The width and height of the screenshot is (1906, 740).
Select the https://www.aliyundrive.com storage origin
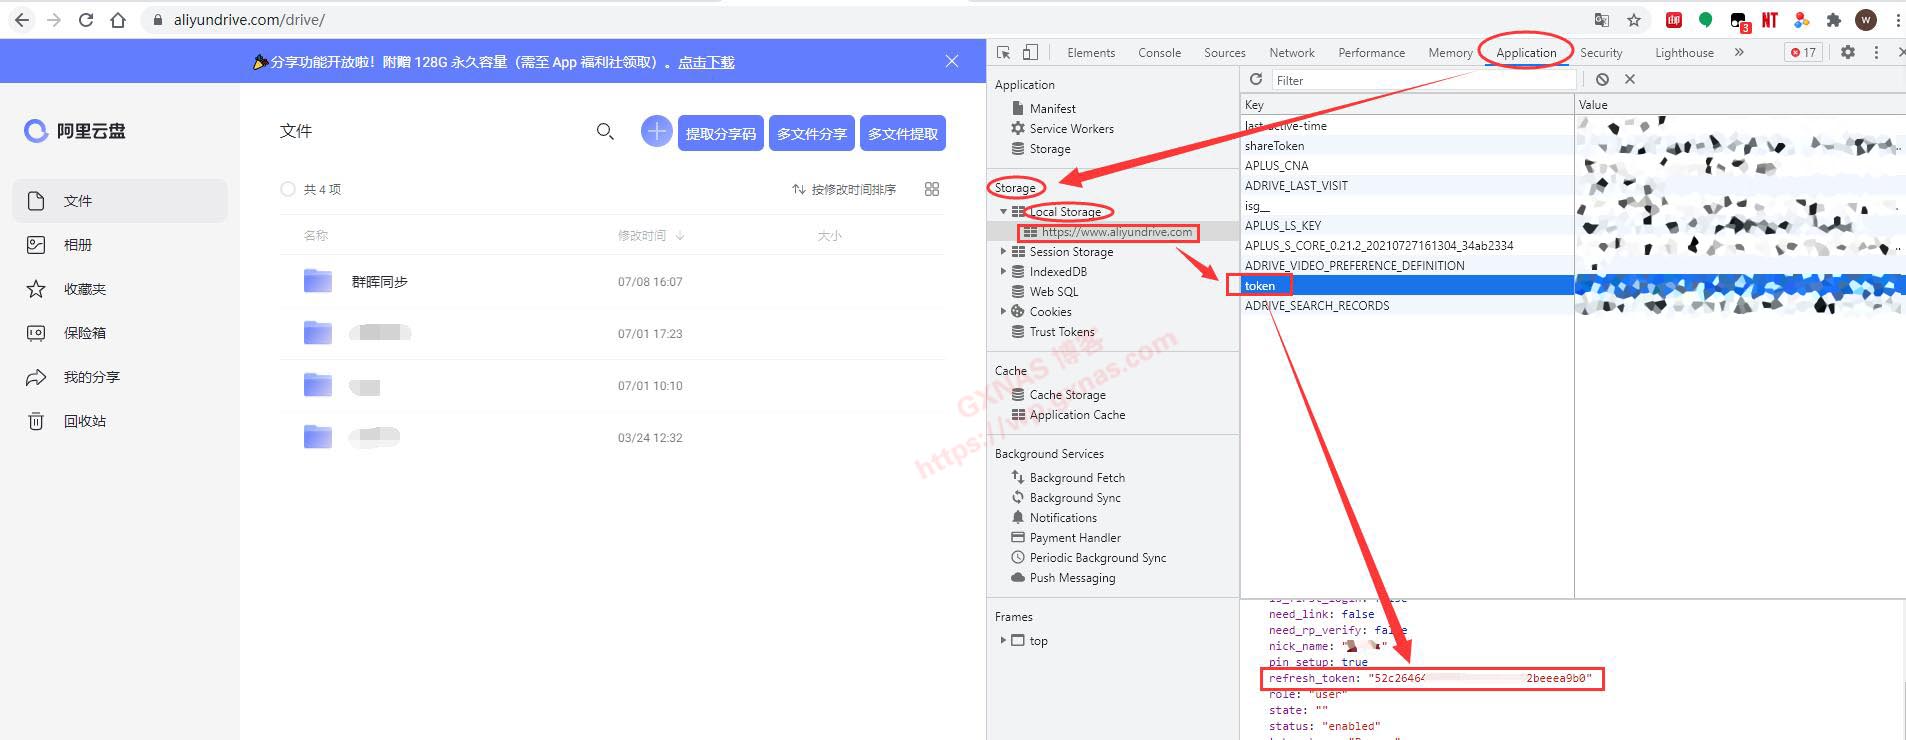coord(1116,232)
